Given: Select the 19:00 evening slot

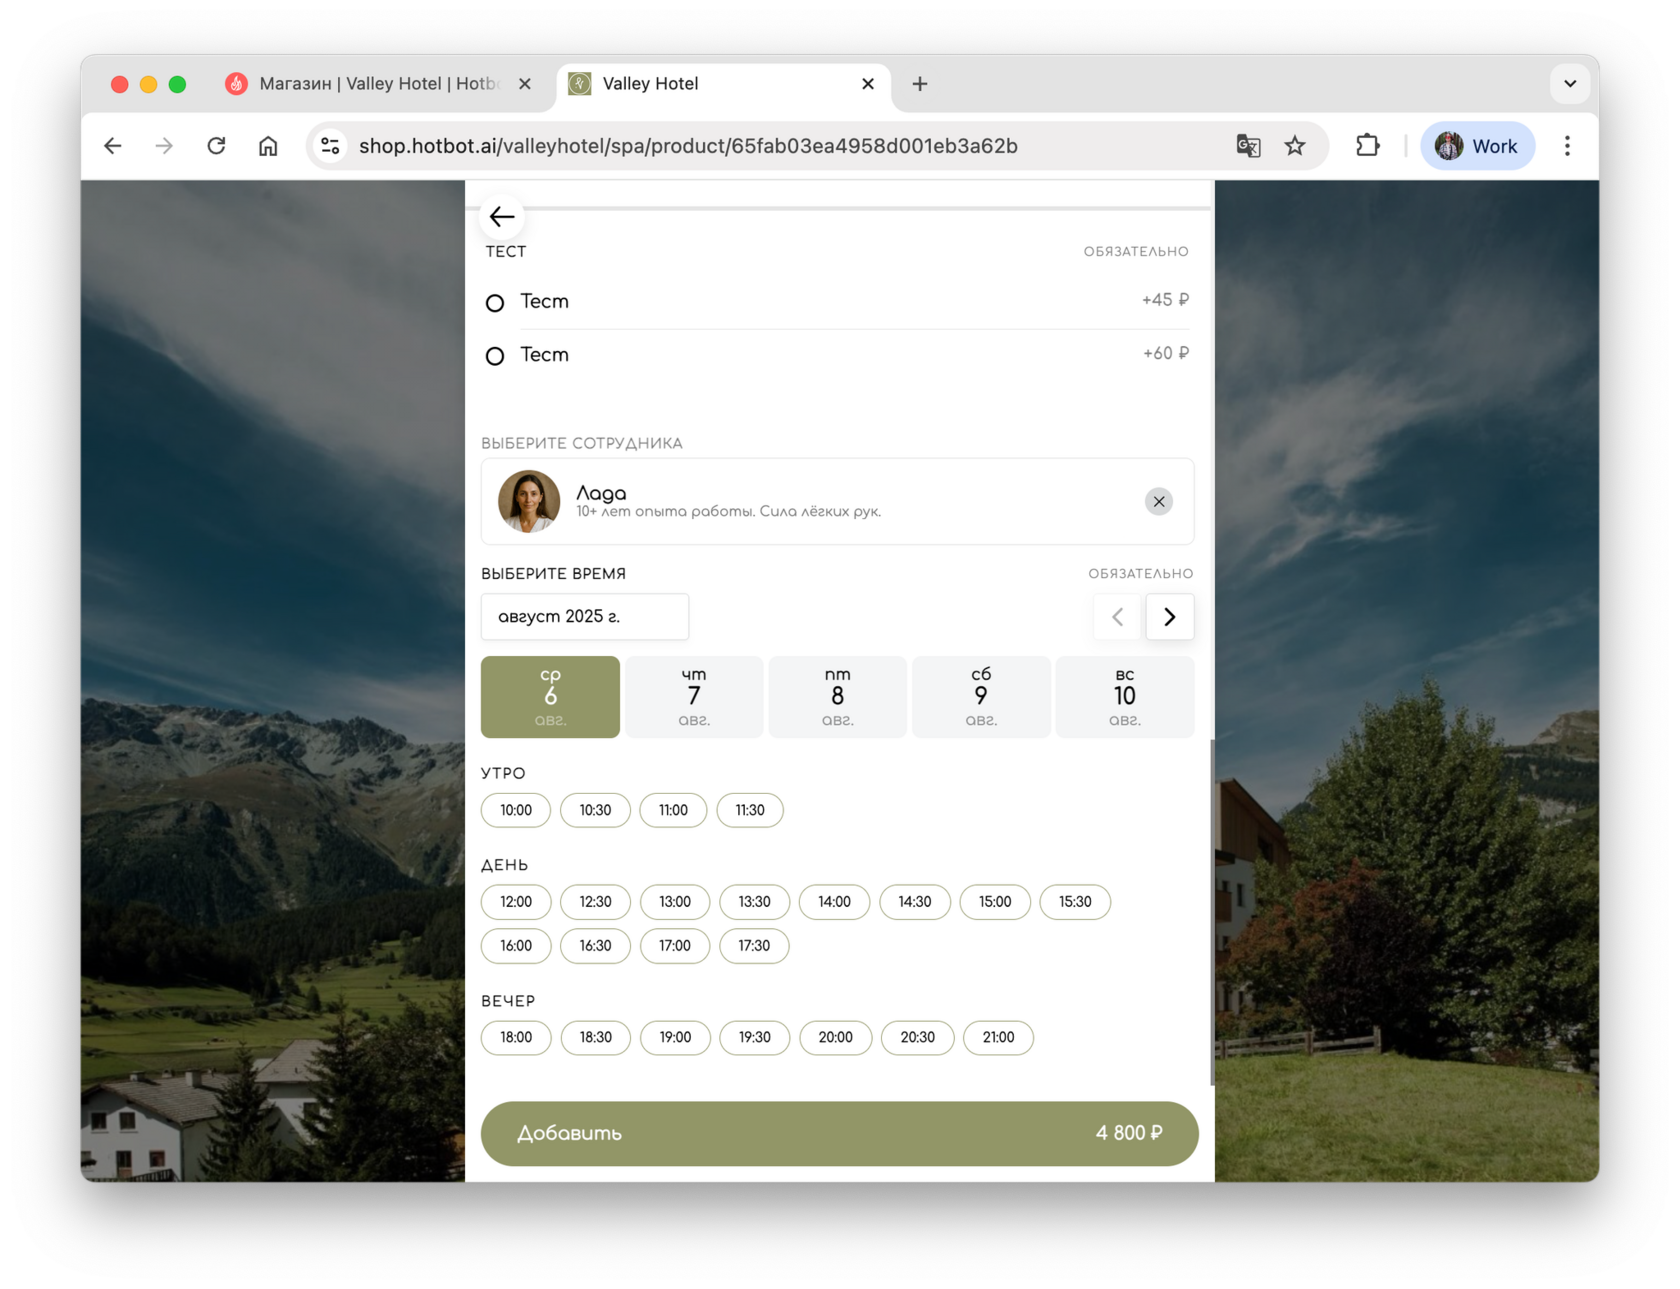Looking at the screenshot, I should pos(675,1038).
